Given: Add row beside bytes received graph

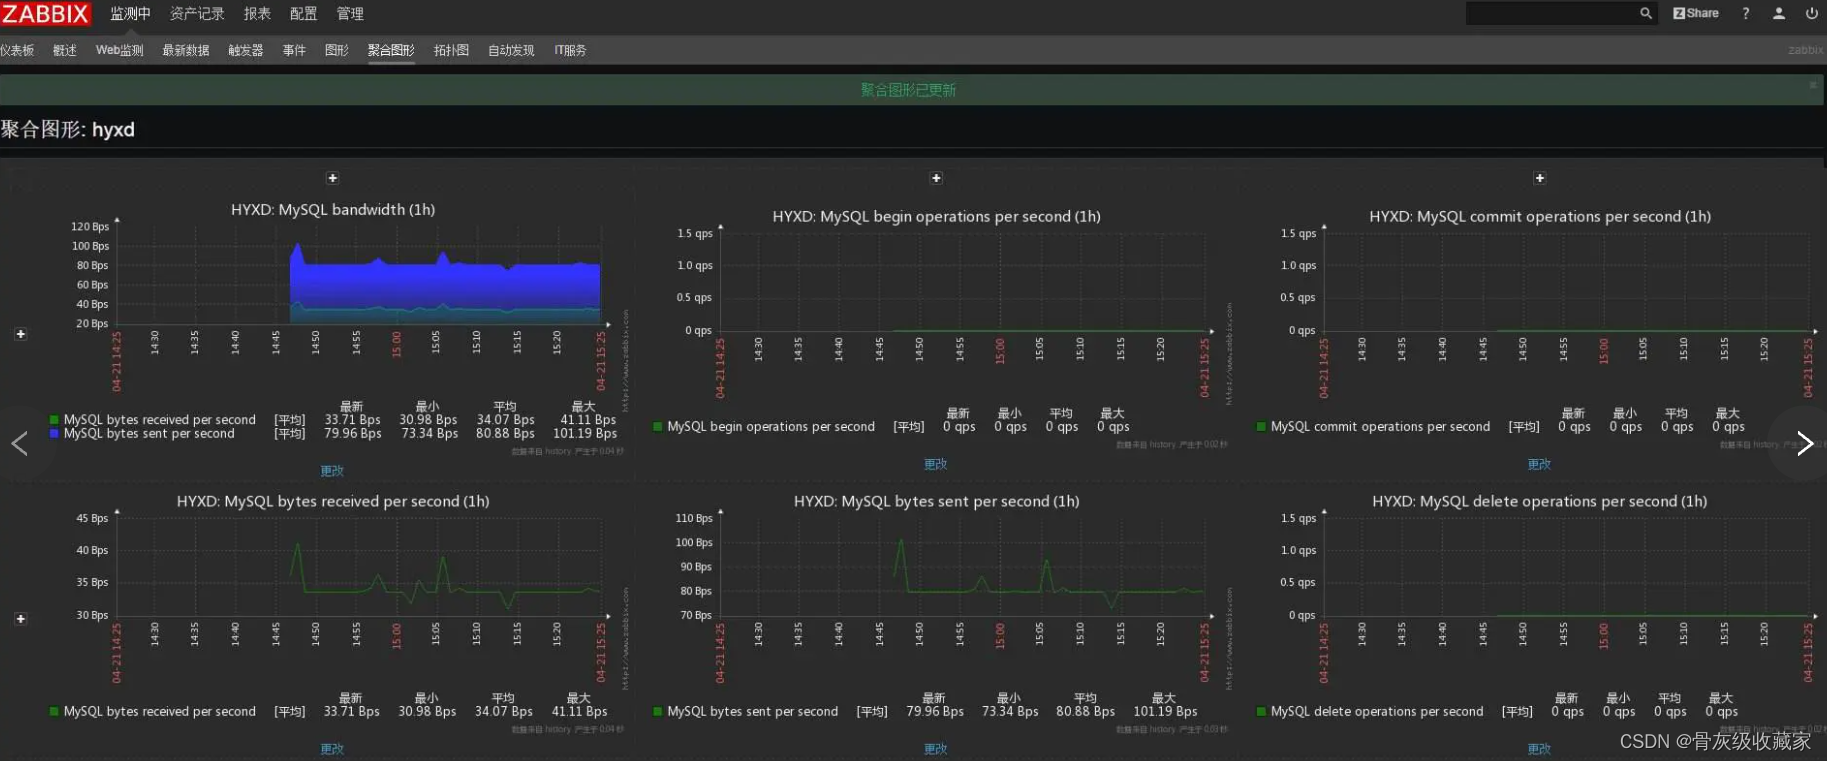Looking at the screenshot, I should (x=21, y=619).
